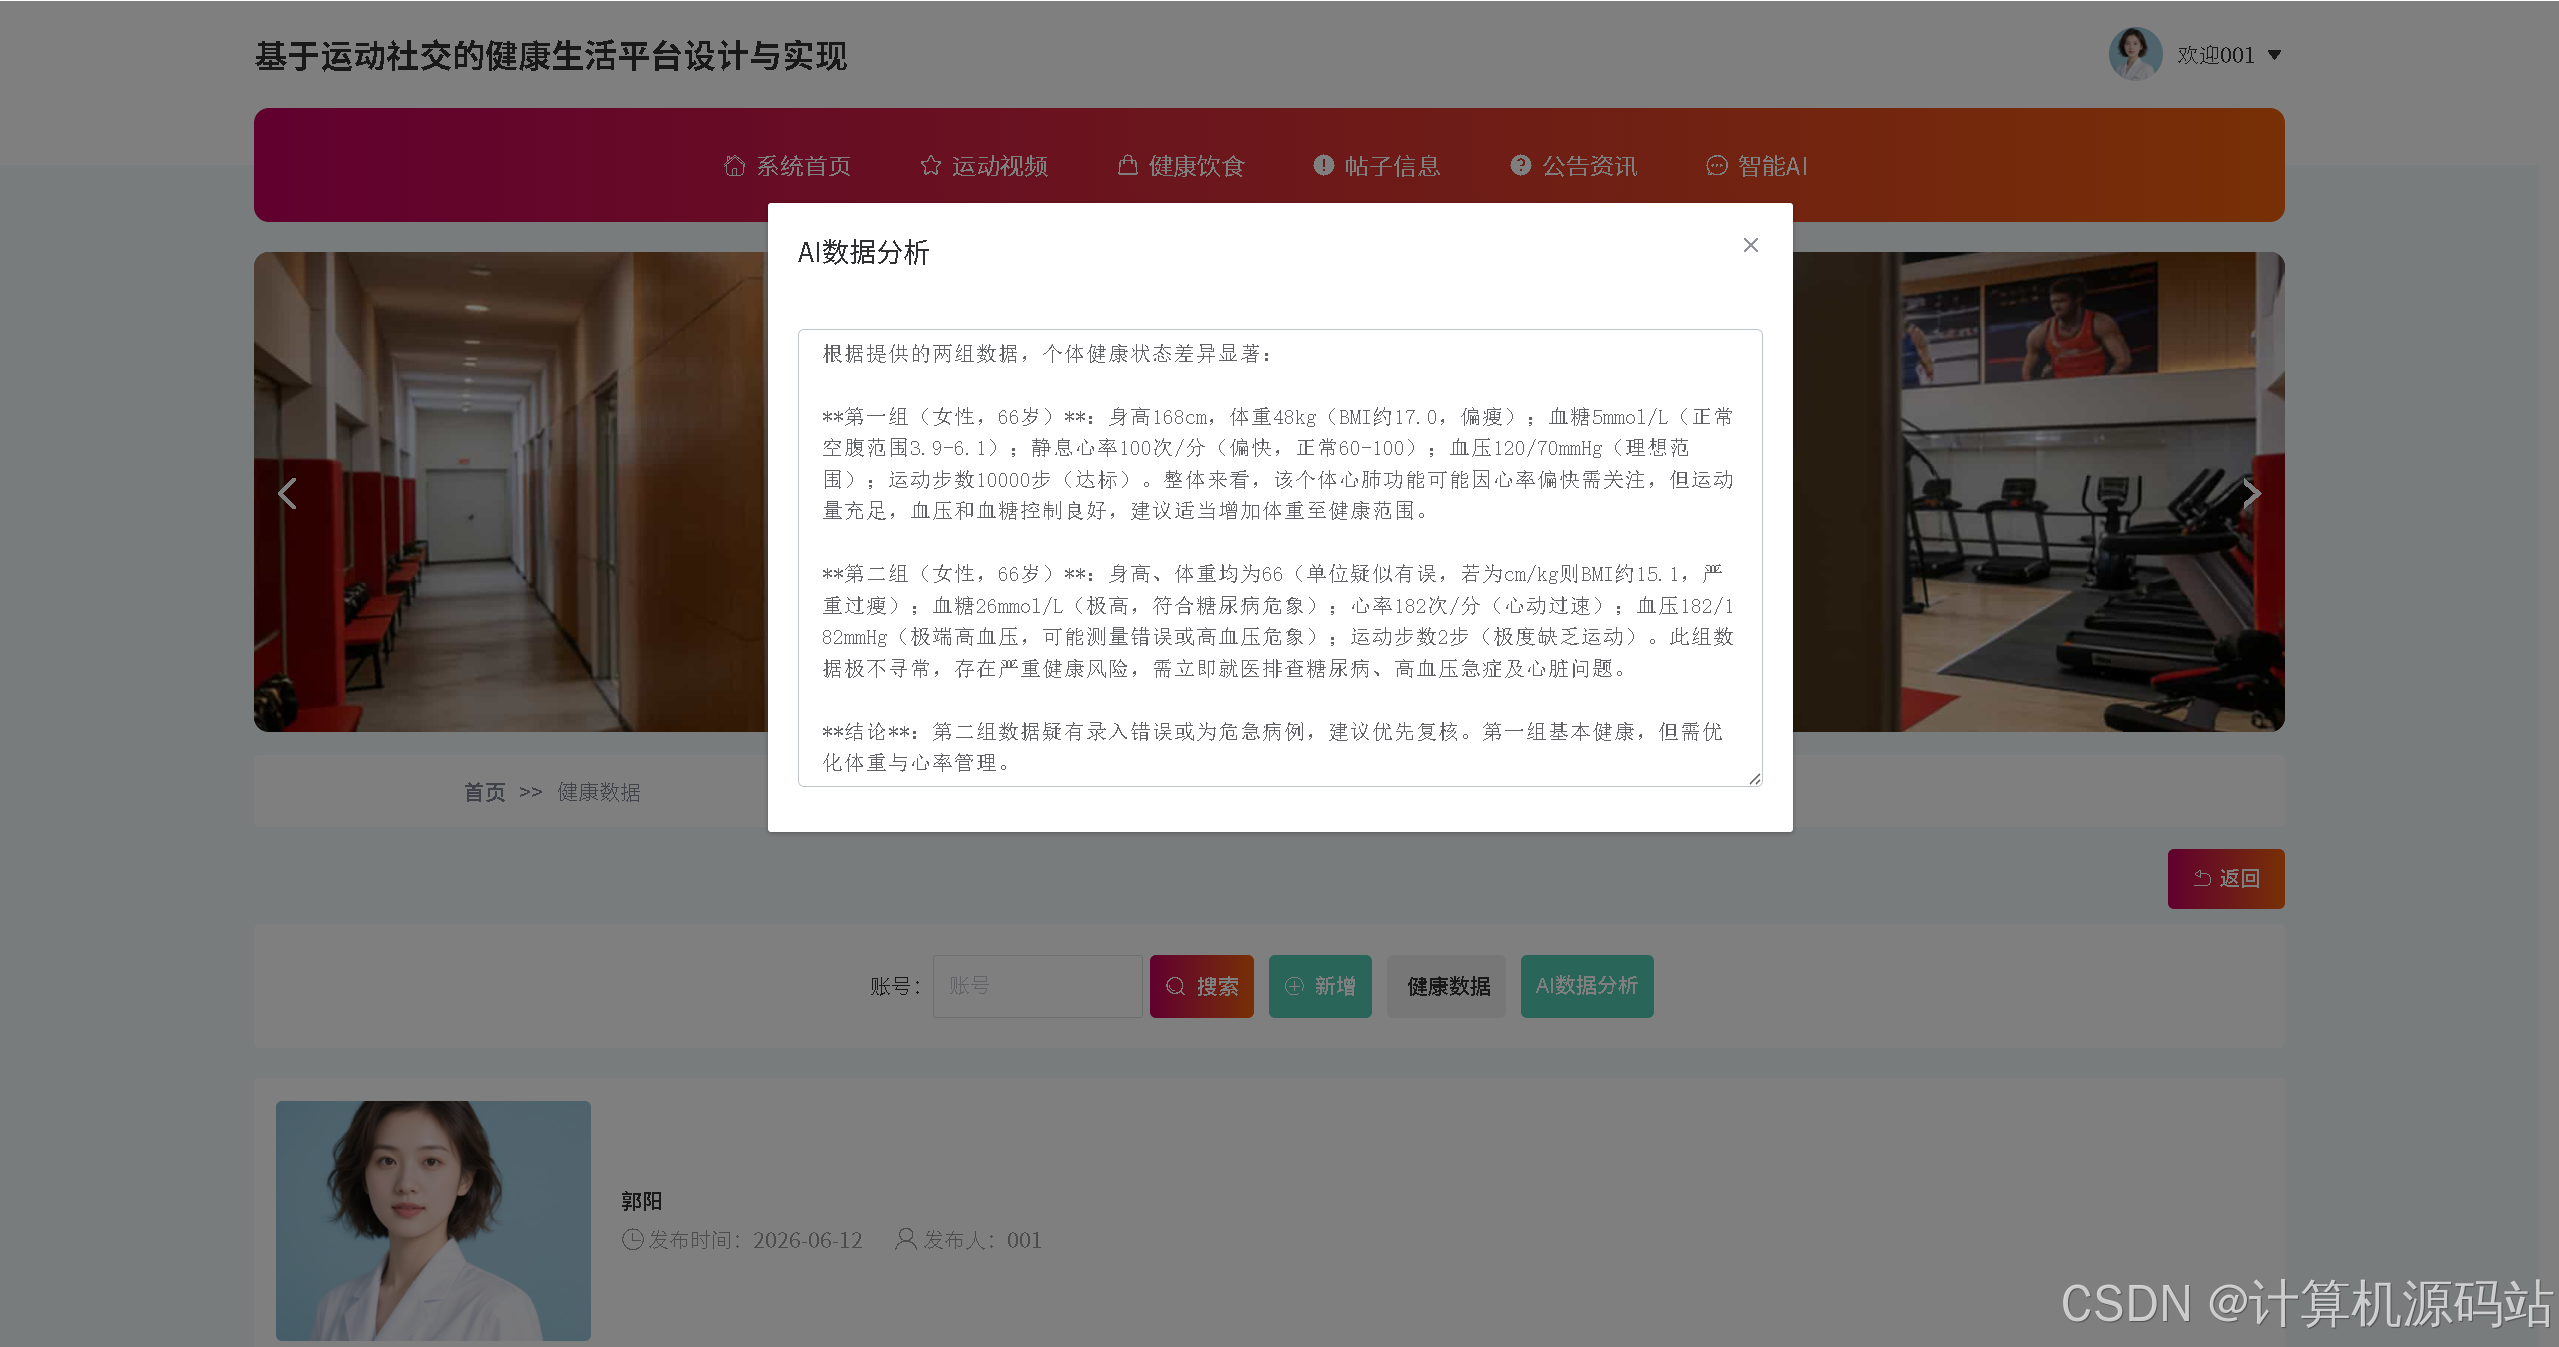
Task: Click the gym treadmill carousel image
Action: [x=2038, y=492]
